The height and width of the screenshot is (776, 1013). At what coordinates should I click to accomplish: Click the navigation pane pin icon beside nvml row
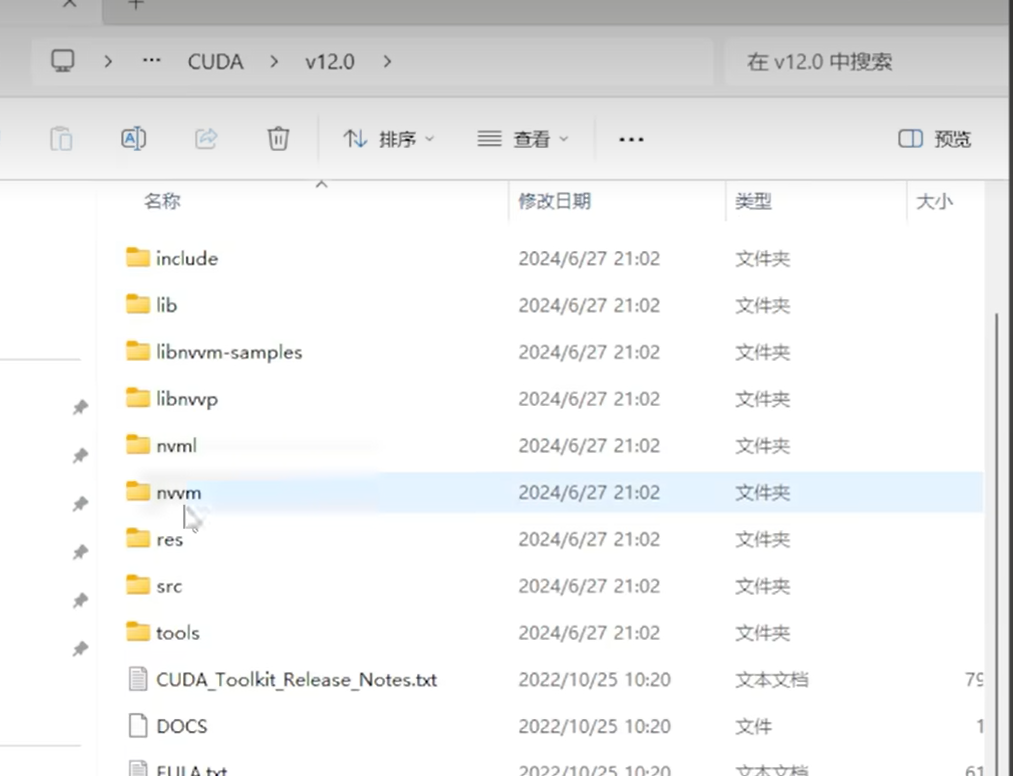point(80,456)
